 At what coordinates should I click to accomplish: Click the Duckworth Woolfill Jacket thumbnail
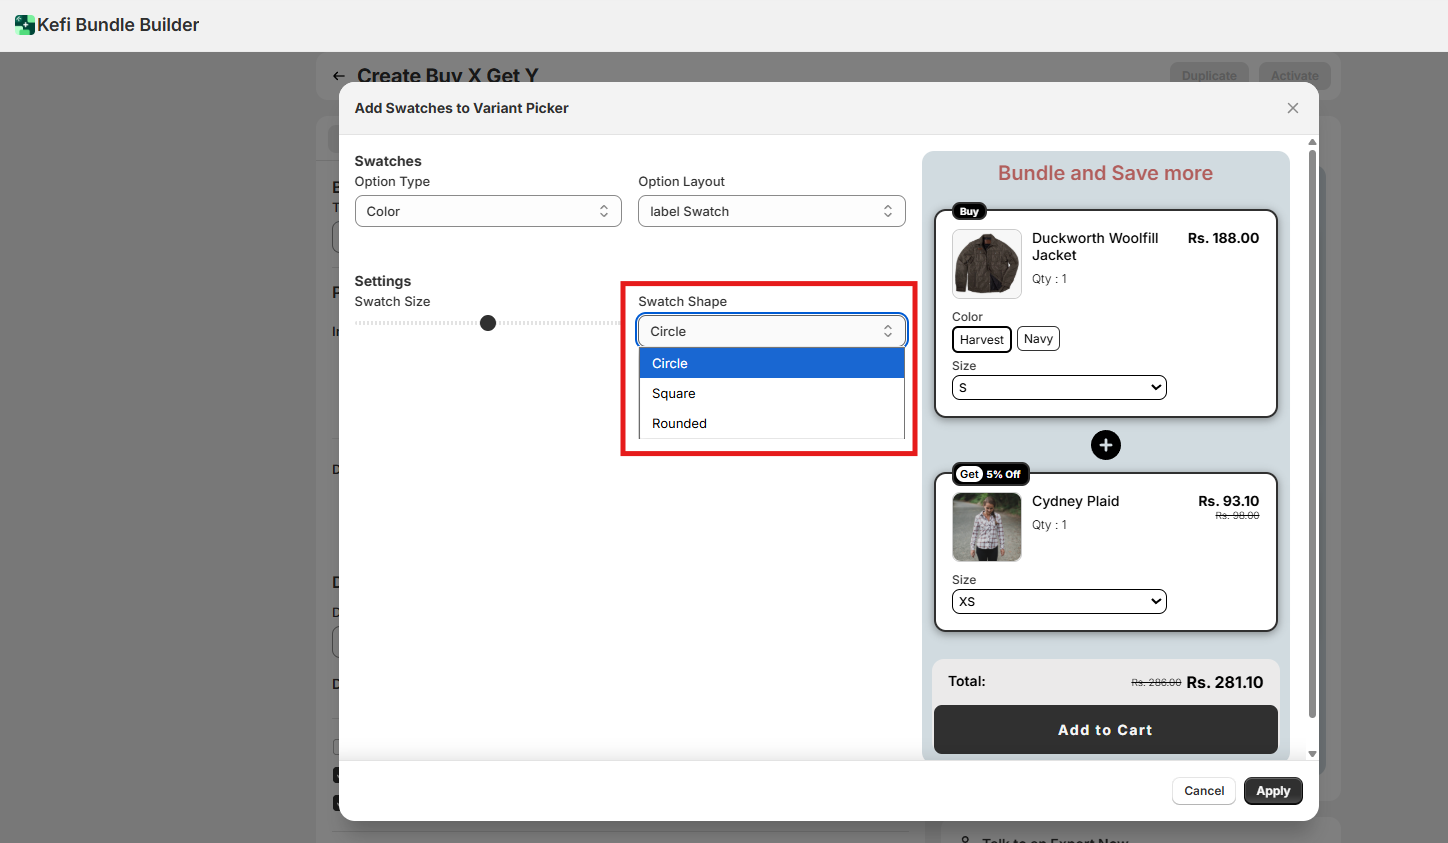click(986, 264)
